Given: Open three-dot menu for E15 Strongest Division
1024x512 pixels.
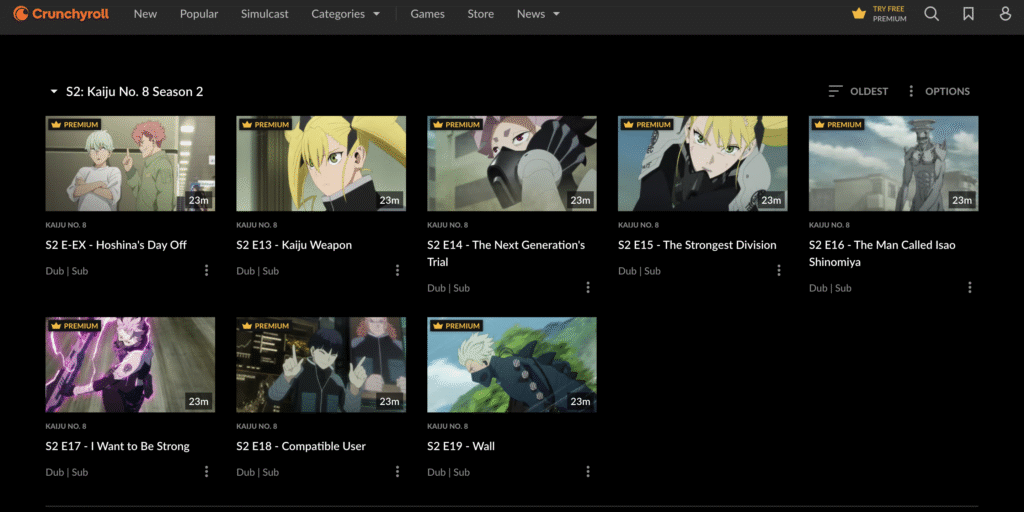Looking at the screenshot, I should pos(778,270).
